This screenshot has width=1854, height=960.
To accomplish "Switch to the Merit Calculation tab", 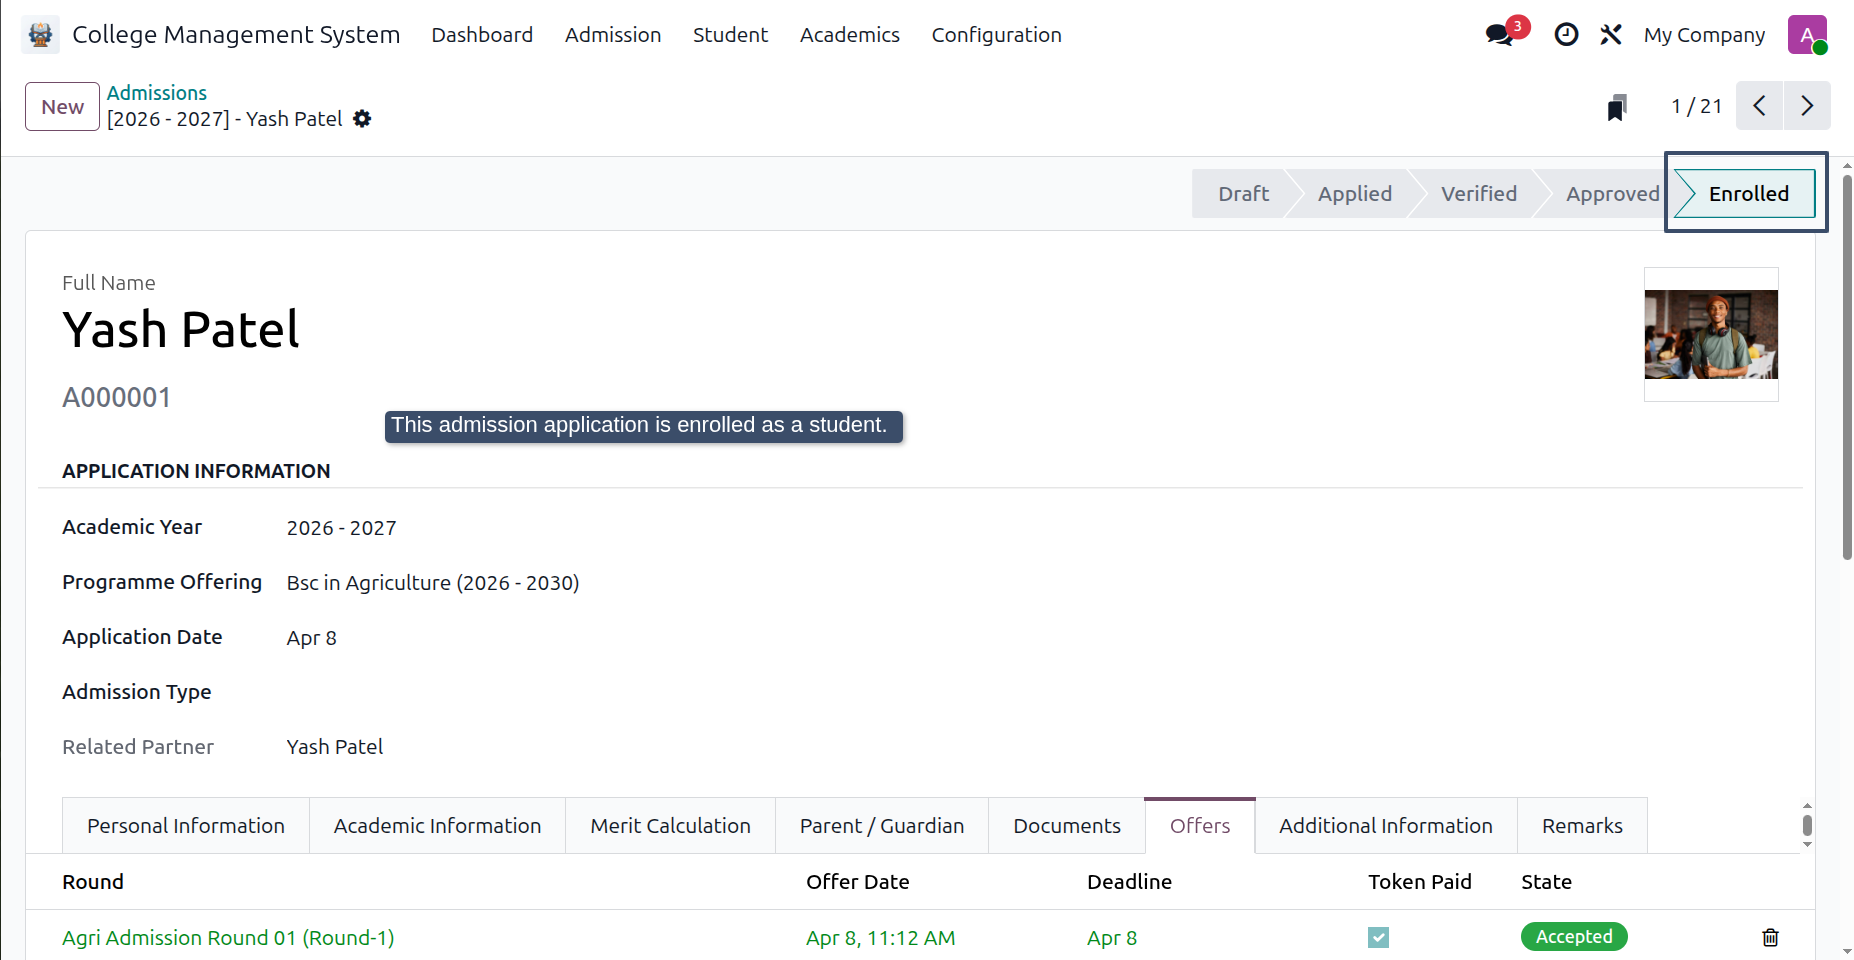I will pos(671,826).
